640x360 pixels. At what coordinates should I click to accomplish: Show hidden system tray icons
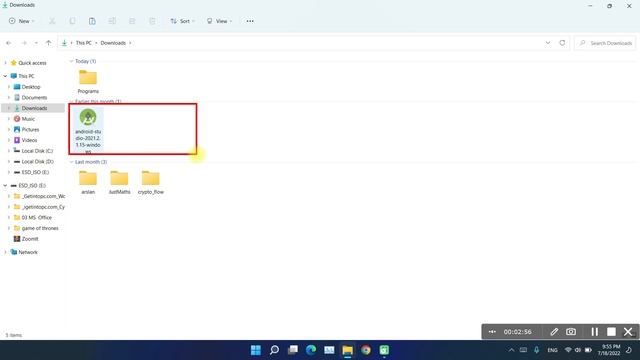(x=511, y=350)
